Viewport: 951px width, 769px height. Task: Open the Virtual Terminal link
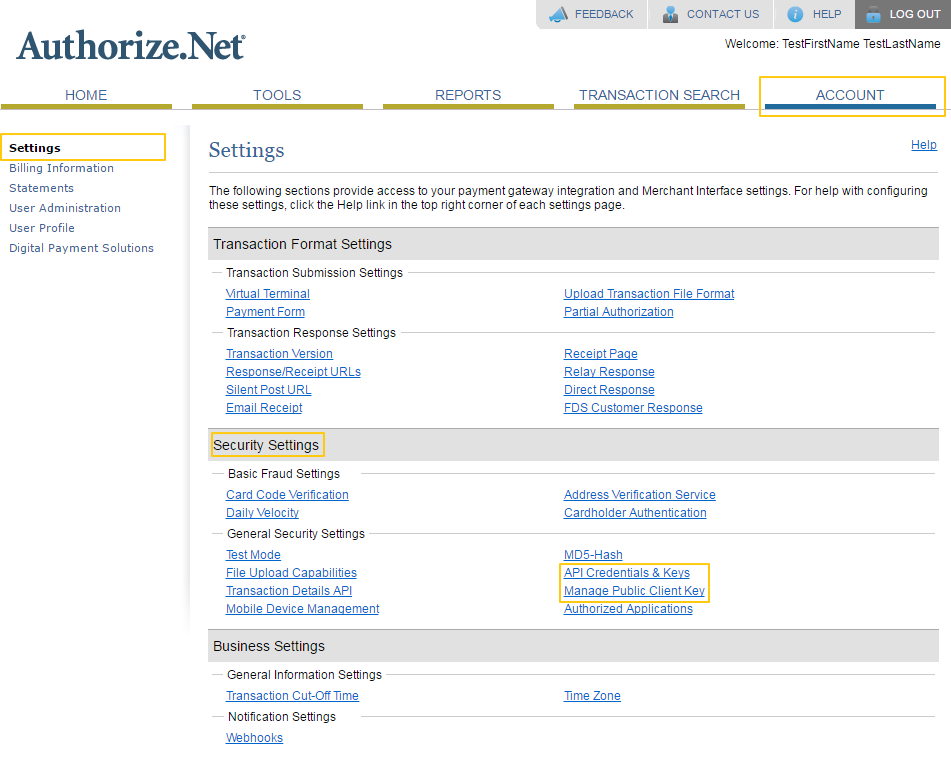268,294
